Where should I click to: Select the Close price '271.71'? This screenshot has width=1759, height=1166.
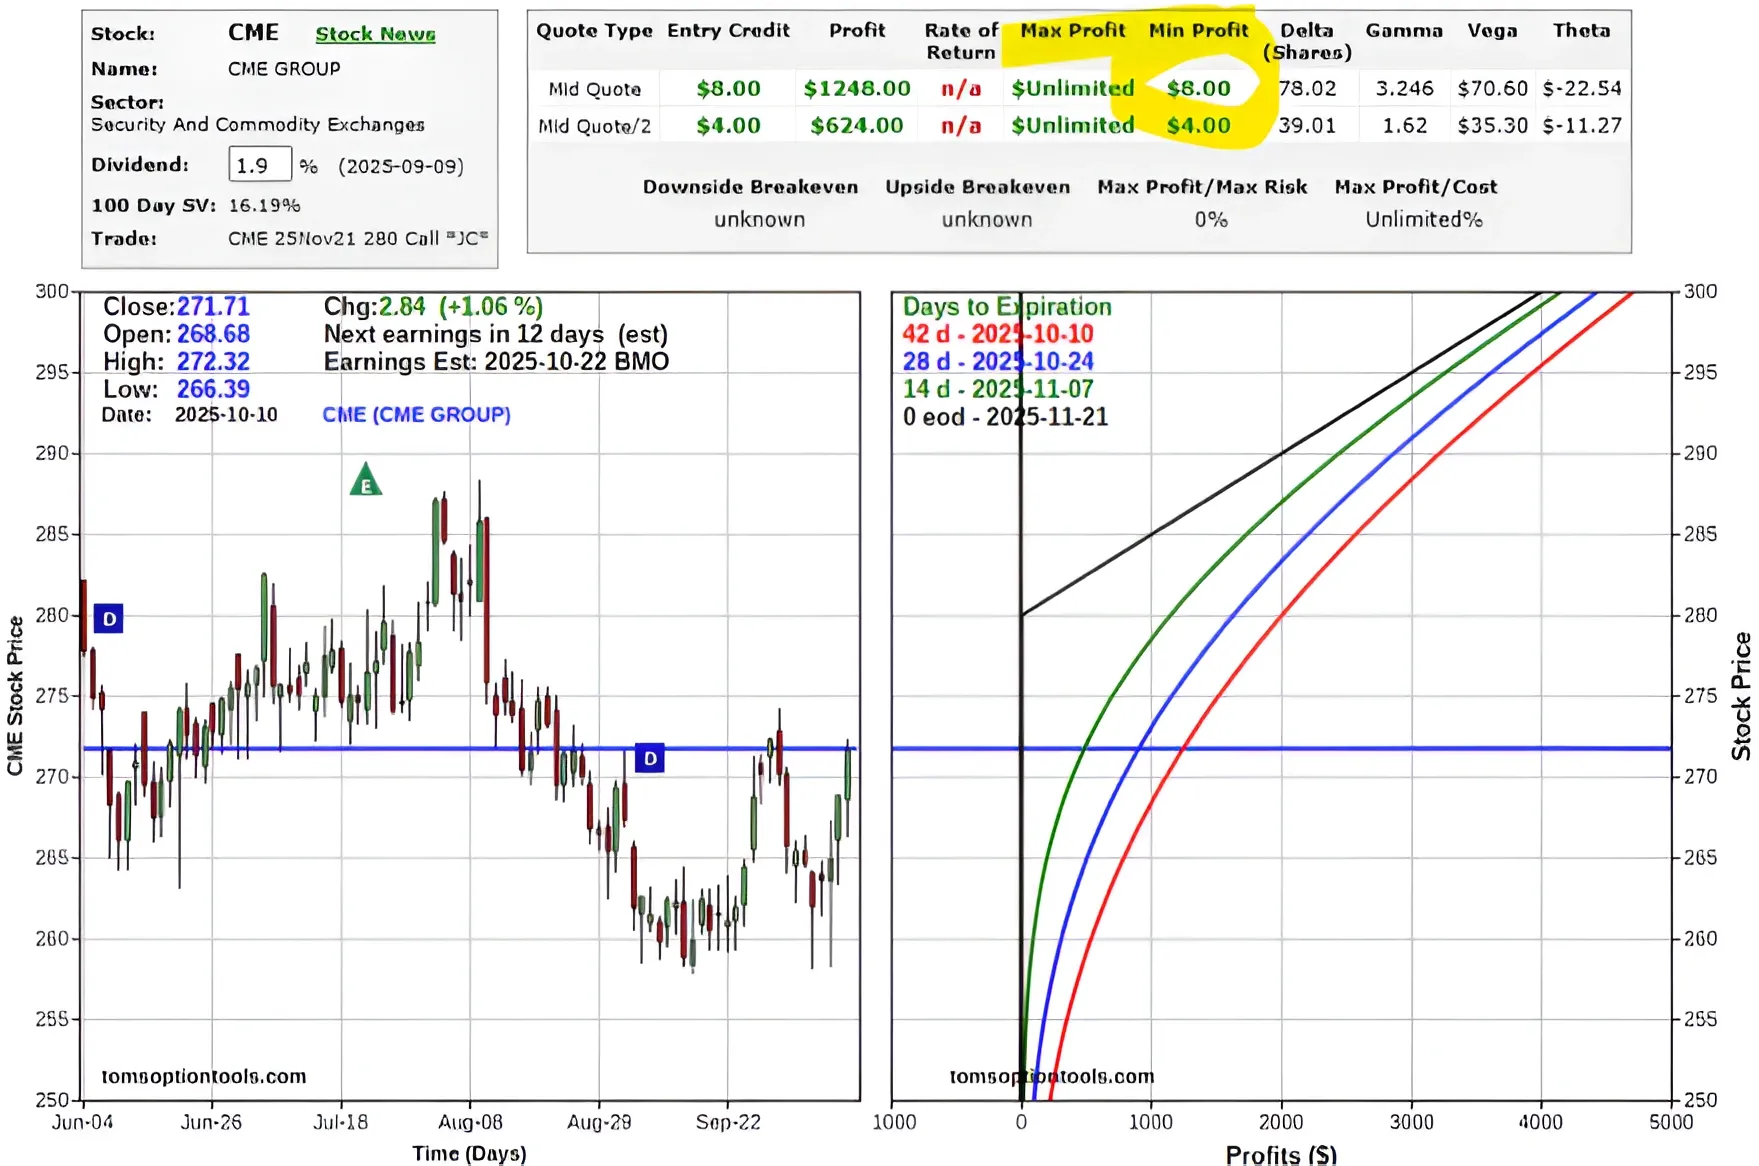(213, 307)
